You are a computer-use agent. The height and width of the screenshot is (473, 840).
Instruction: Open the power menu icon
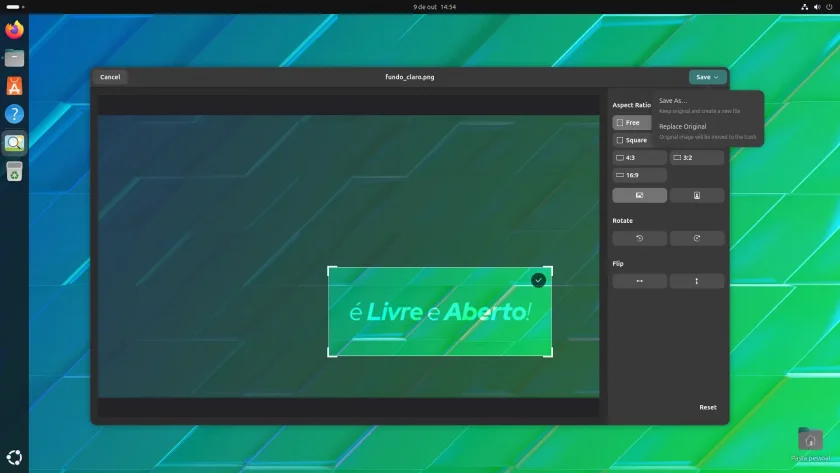click(829, 7)
